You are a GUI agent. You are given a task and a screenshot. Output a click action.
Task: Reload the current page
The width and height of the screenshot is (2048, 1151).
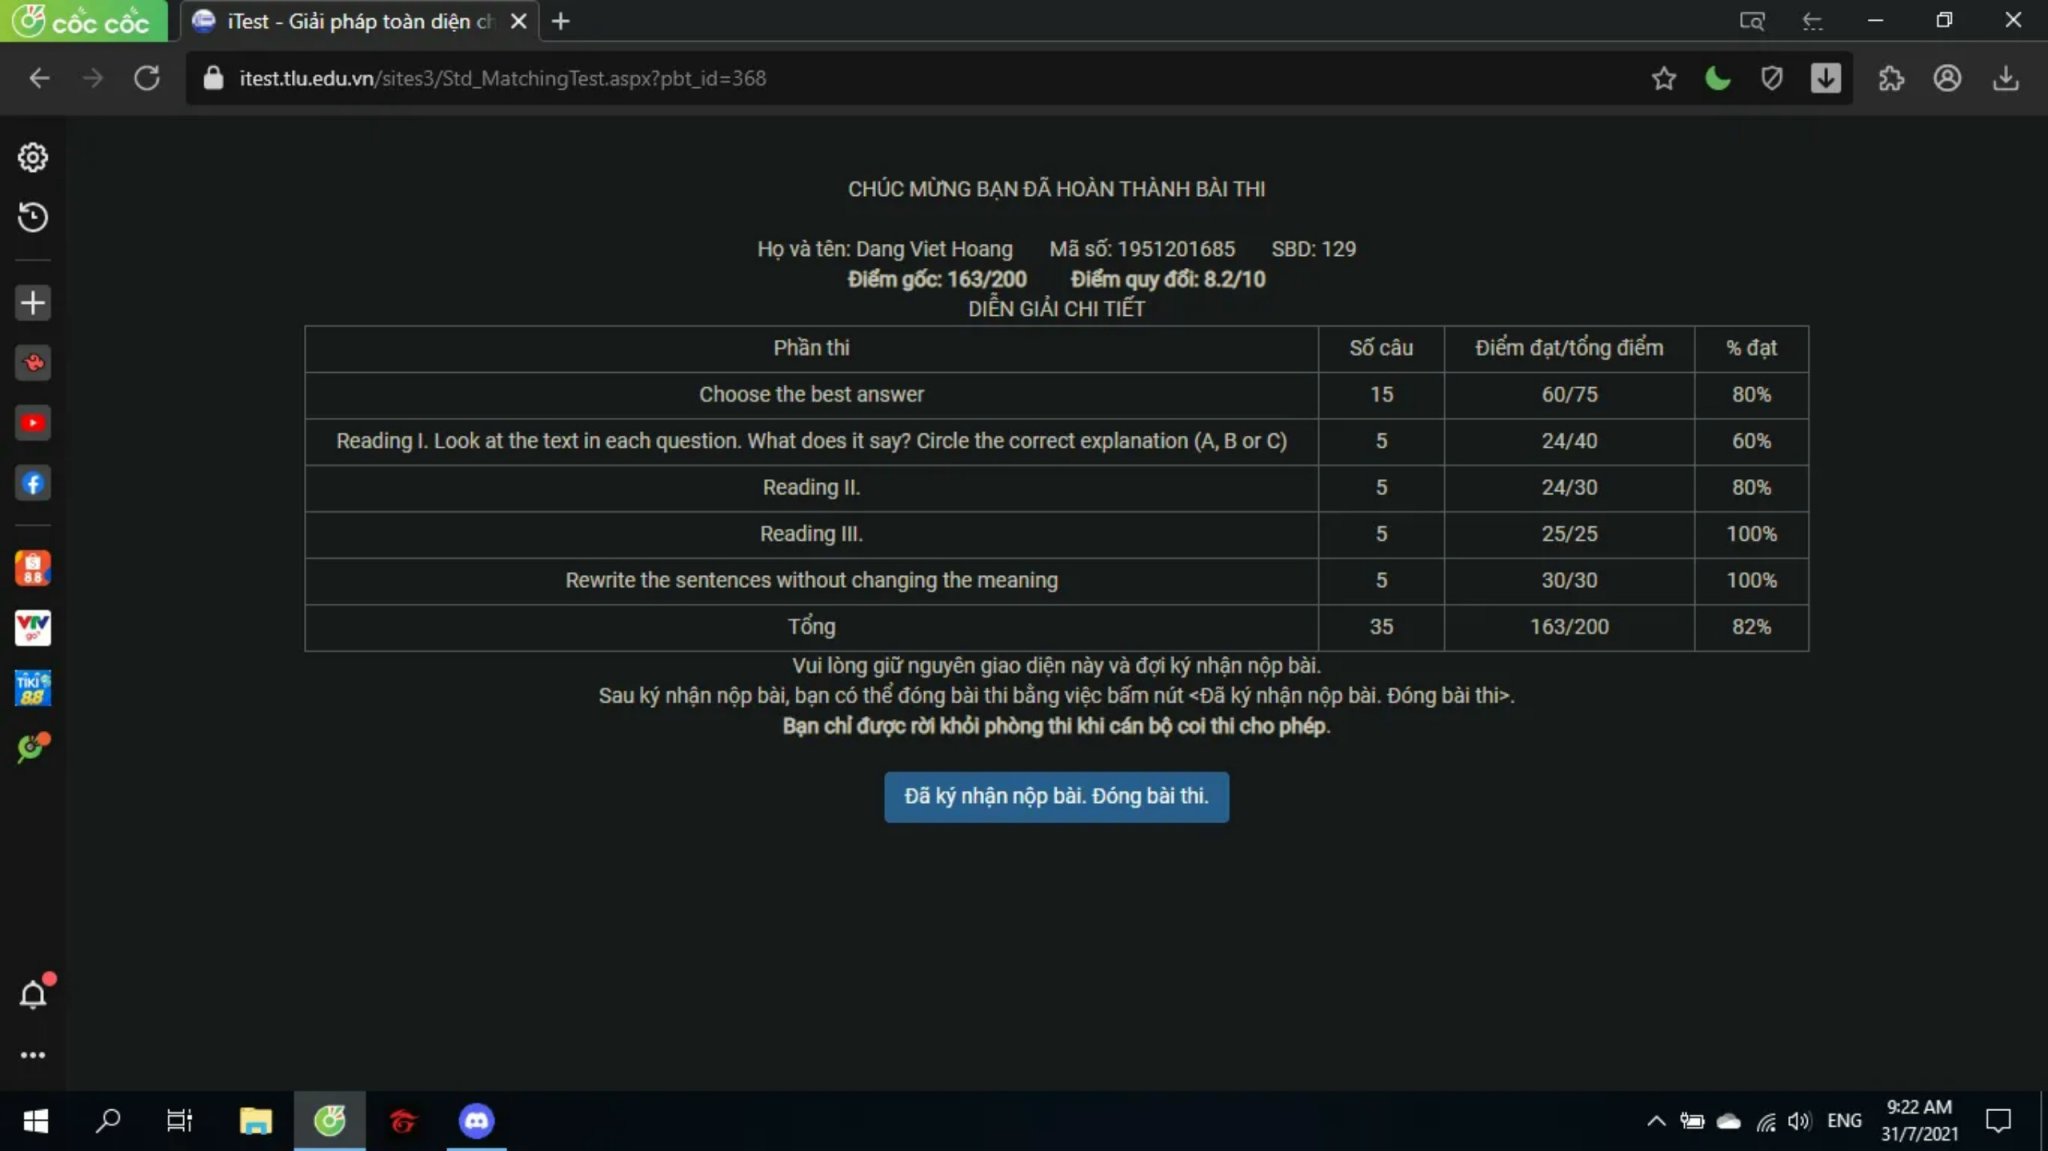coord(147,78)
